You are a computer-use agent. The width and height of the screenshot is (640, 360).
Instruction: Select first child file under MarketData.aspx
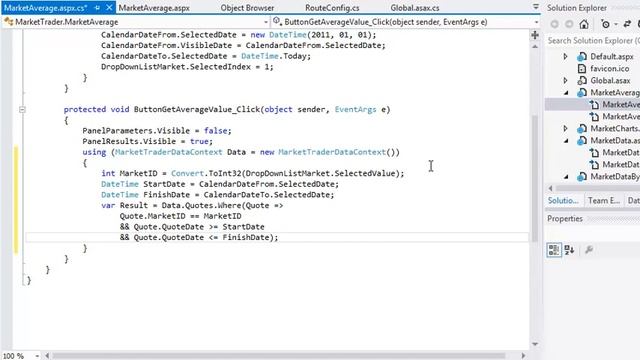[x=621, y=153]
